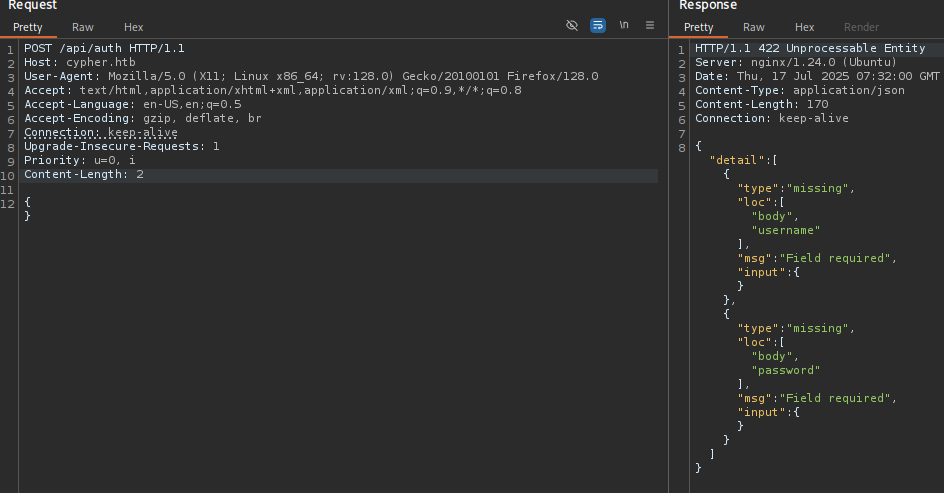The height and width of the screenshot is (493, 944).
Task: Click the POST /api/auth request line
Action: 104,48
